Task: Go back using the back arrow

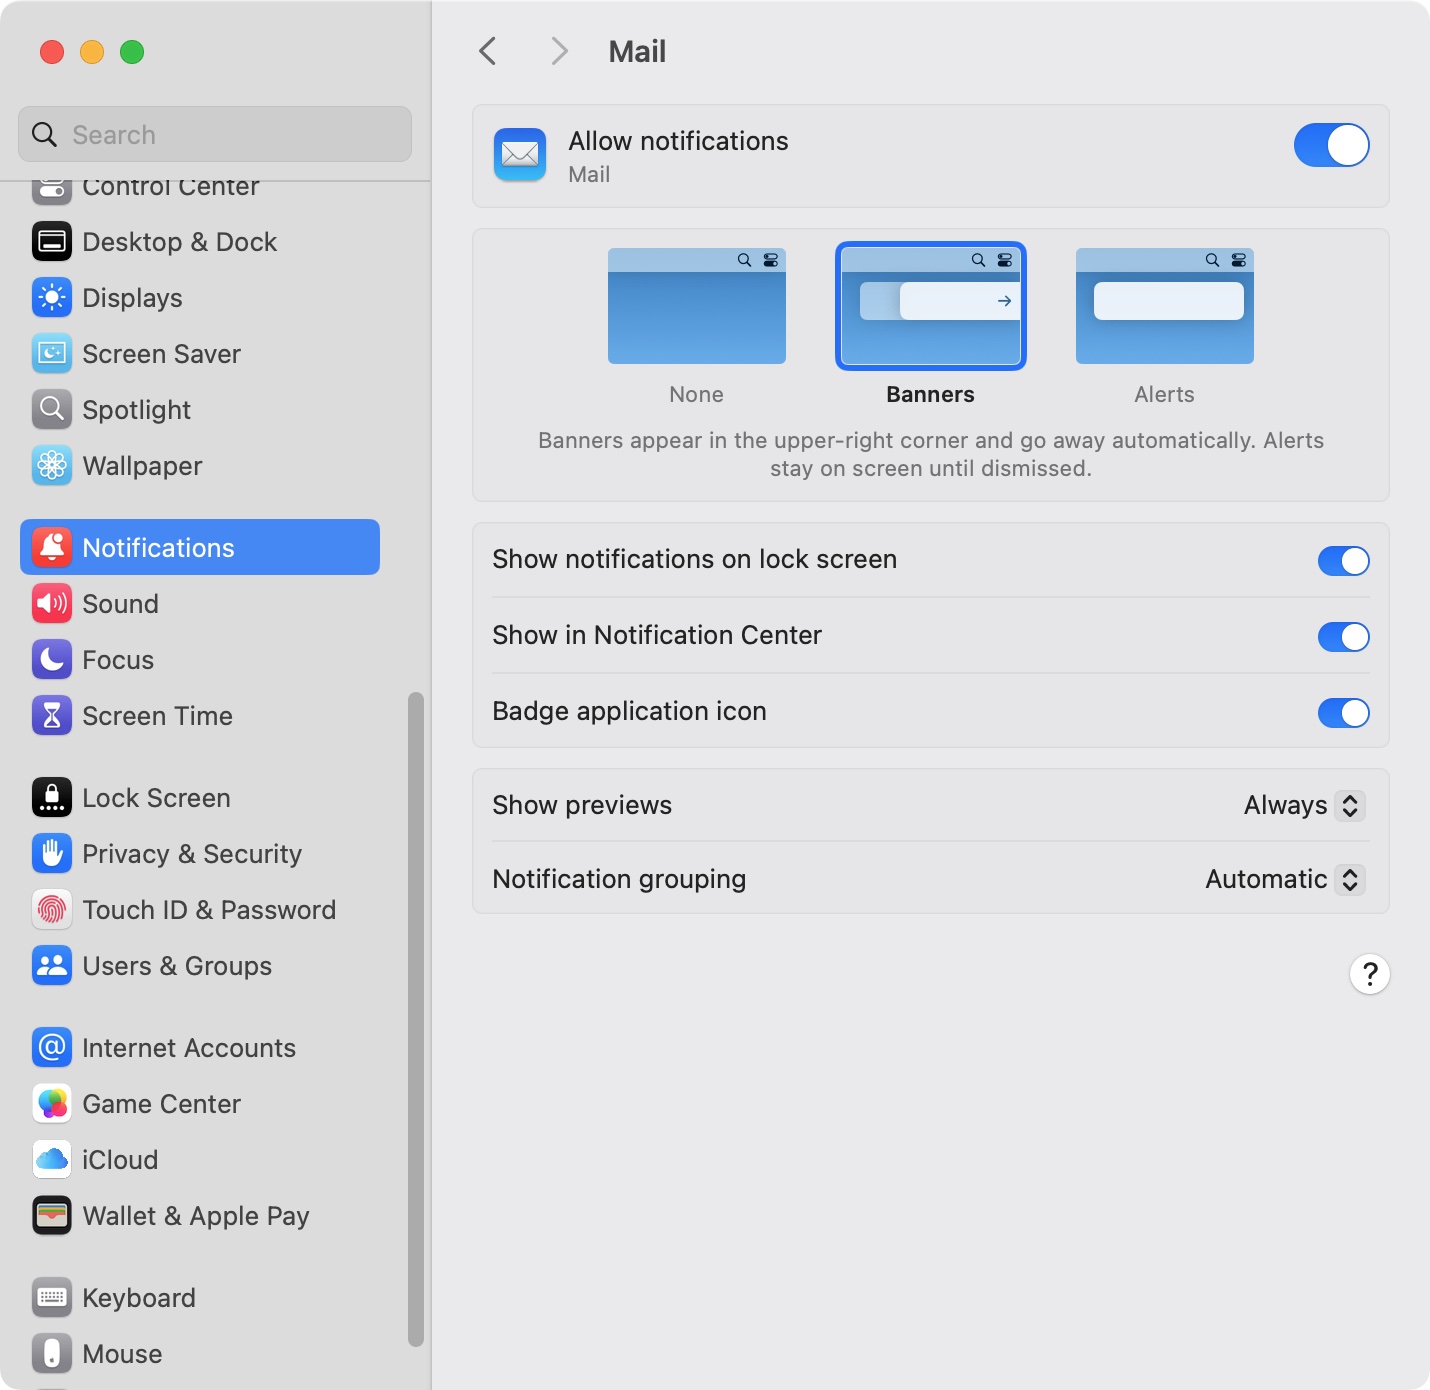Action: click(x=488, y=51)
